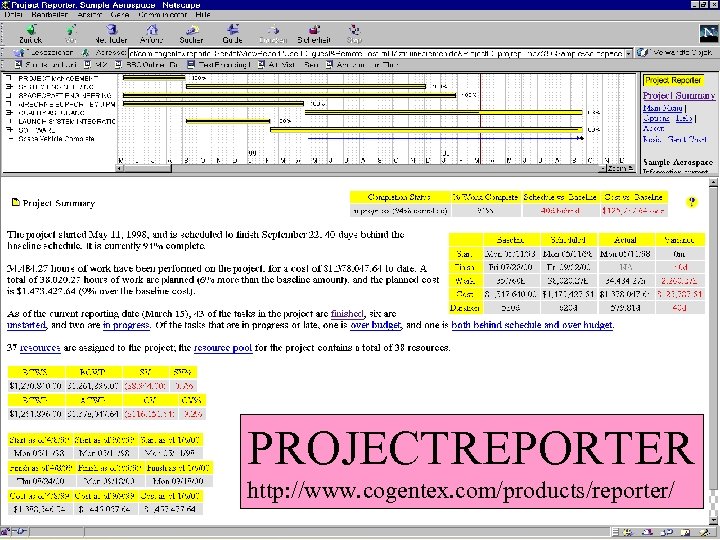This screenshot has width=720, height=540.
Task: Open the BBC Online bookmark
Action: [147, 65]
